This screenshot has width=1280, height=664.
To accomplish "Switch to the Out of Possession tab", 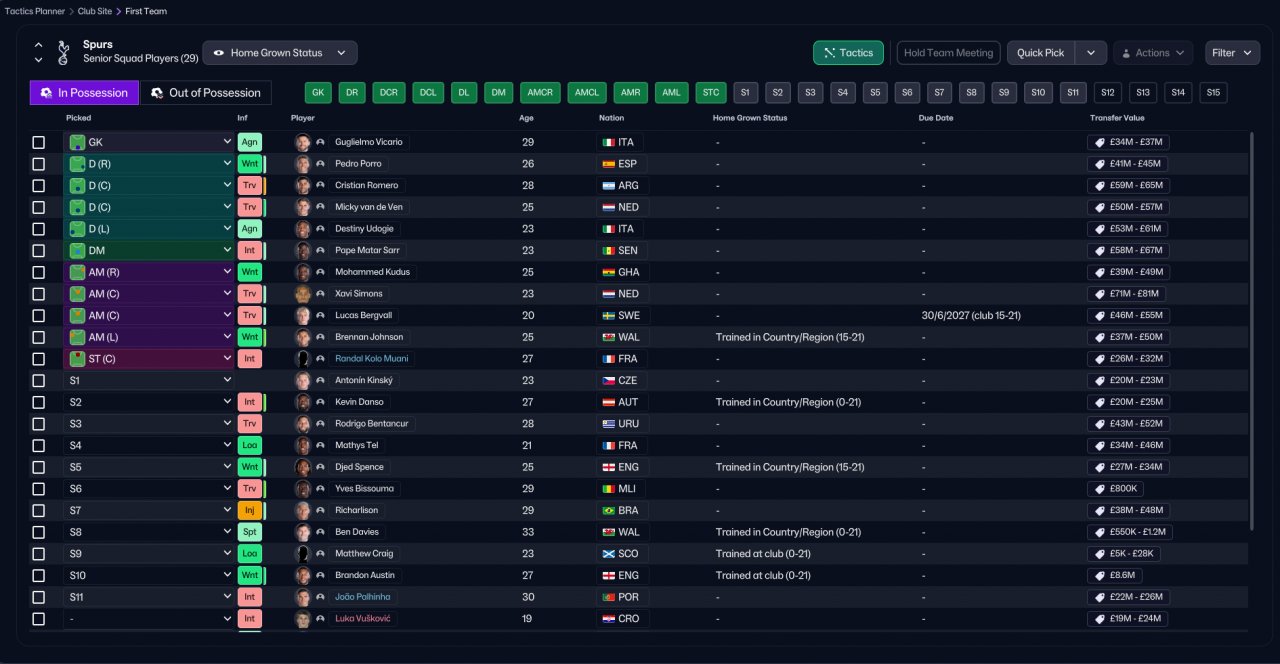I will 206,93.
